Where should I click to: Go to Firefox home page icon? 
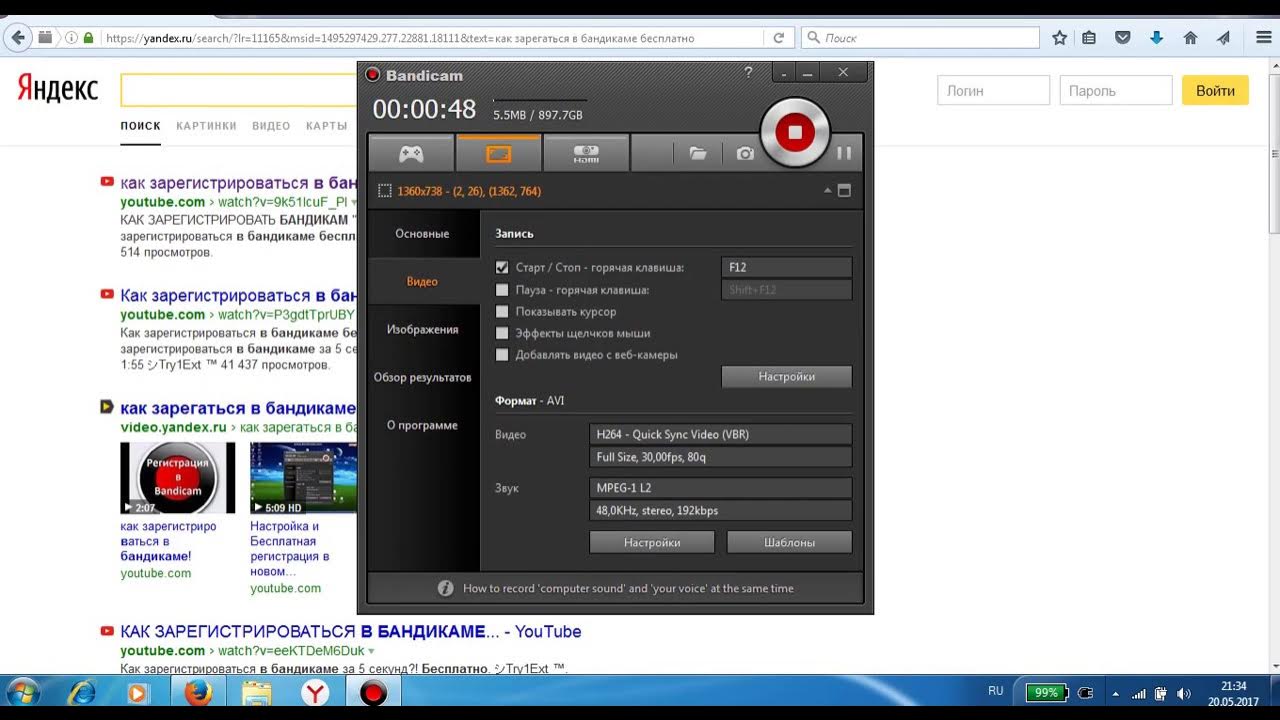[1190, 38]
